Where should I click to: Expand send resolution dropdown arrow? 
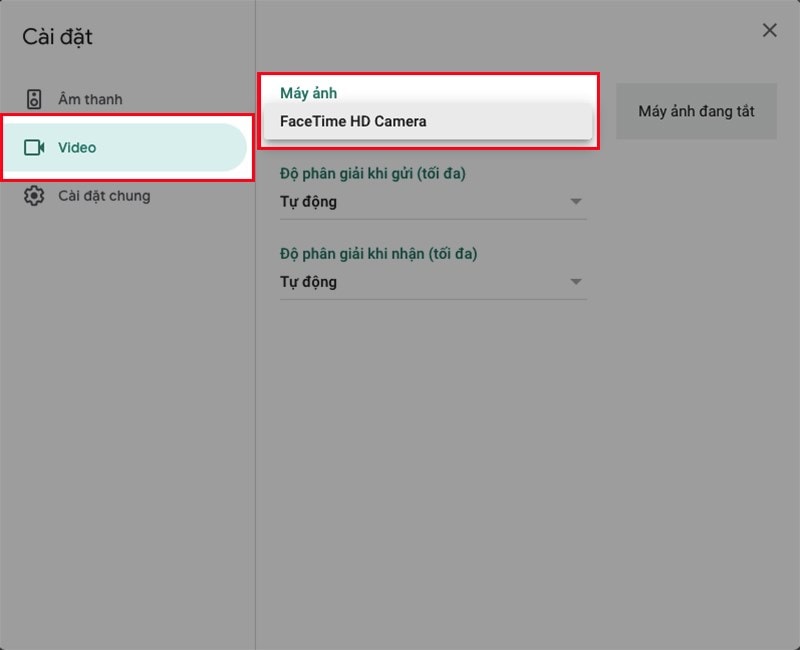click(575, 202)
